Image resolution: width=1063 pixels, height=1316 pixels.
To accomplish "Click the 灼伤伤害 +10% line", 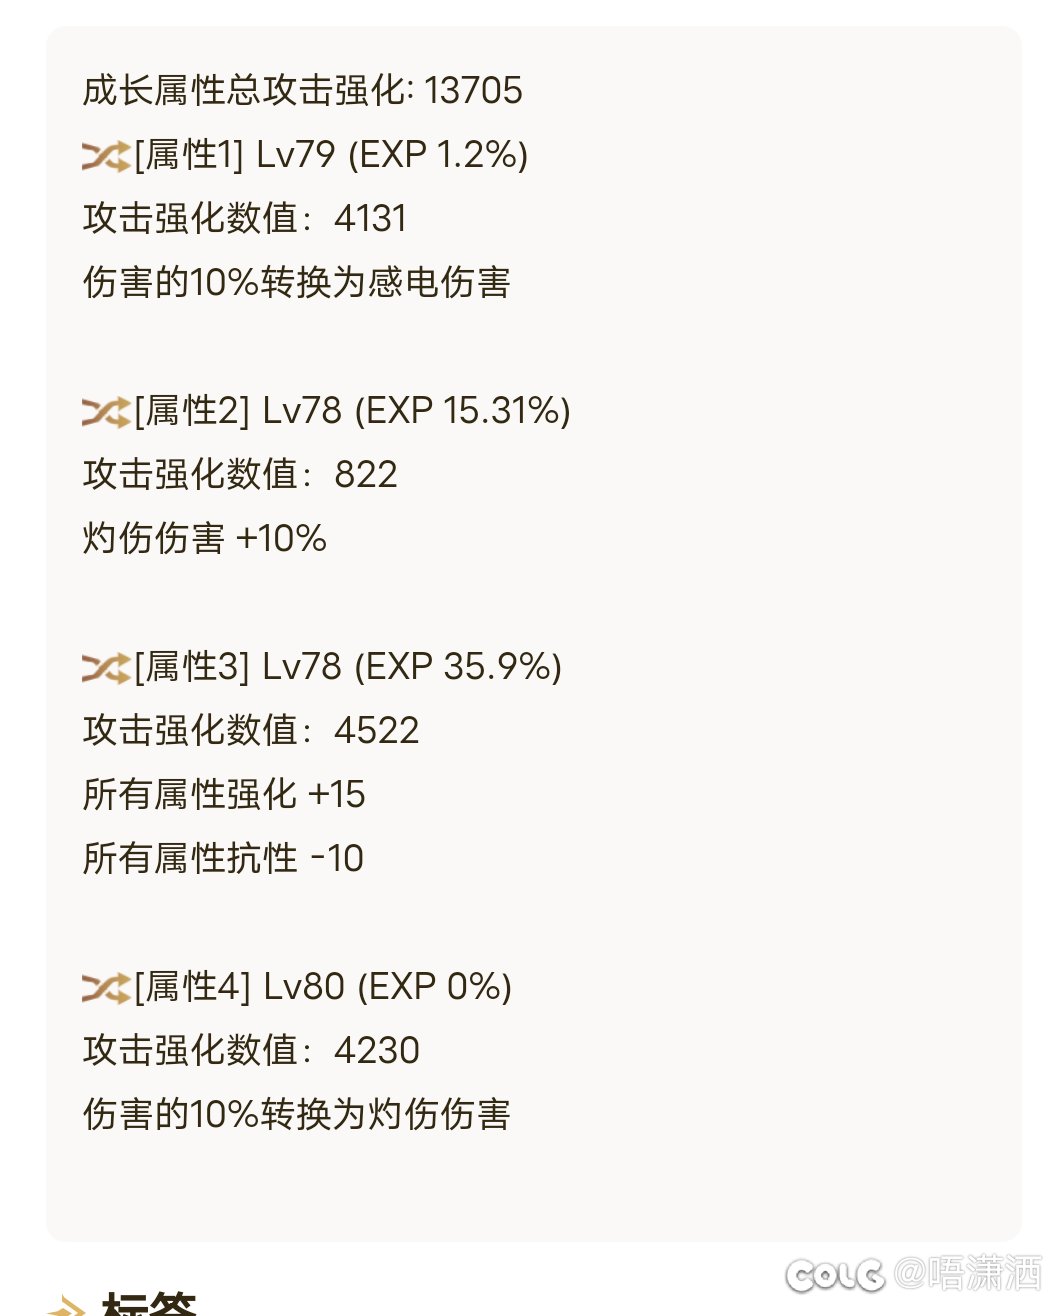I will point(205,539).
